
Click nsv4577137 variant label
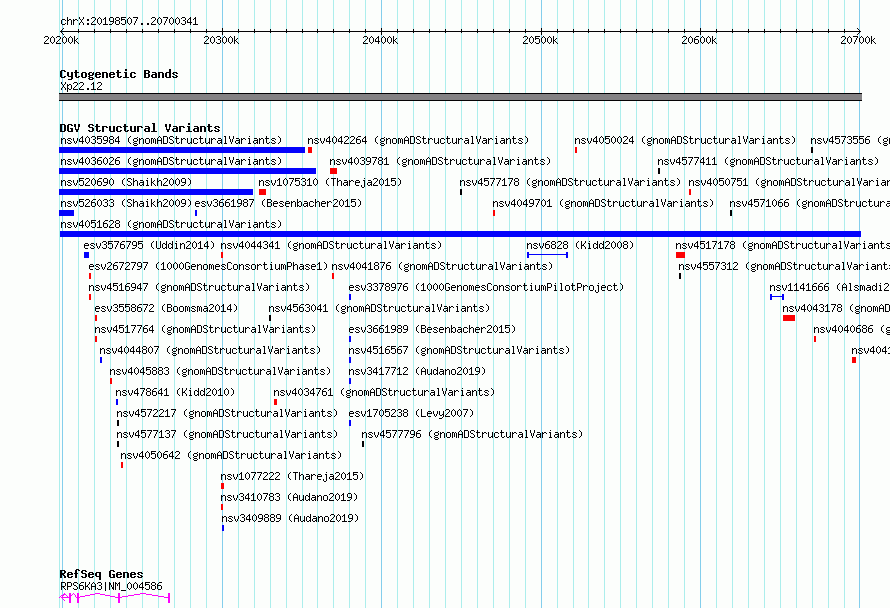[x=227, y=434]
